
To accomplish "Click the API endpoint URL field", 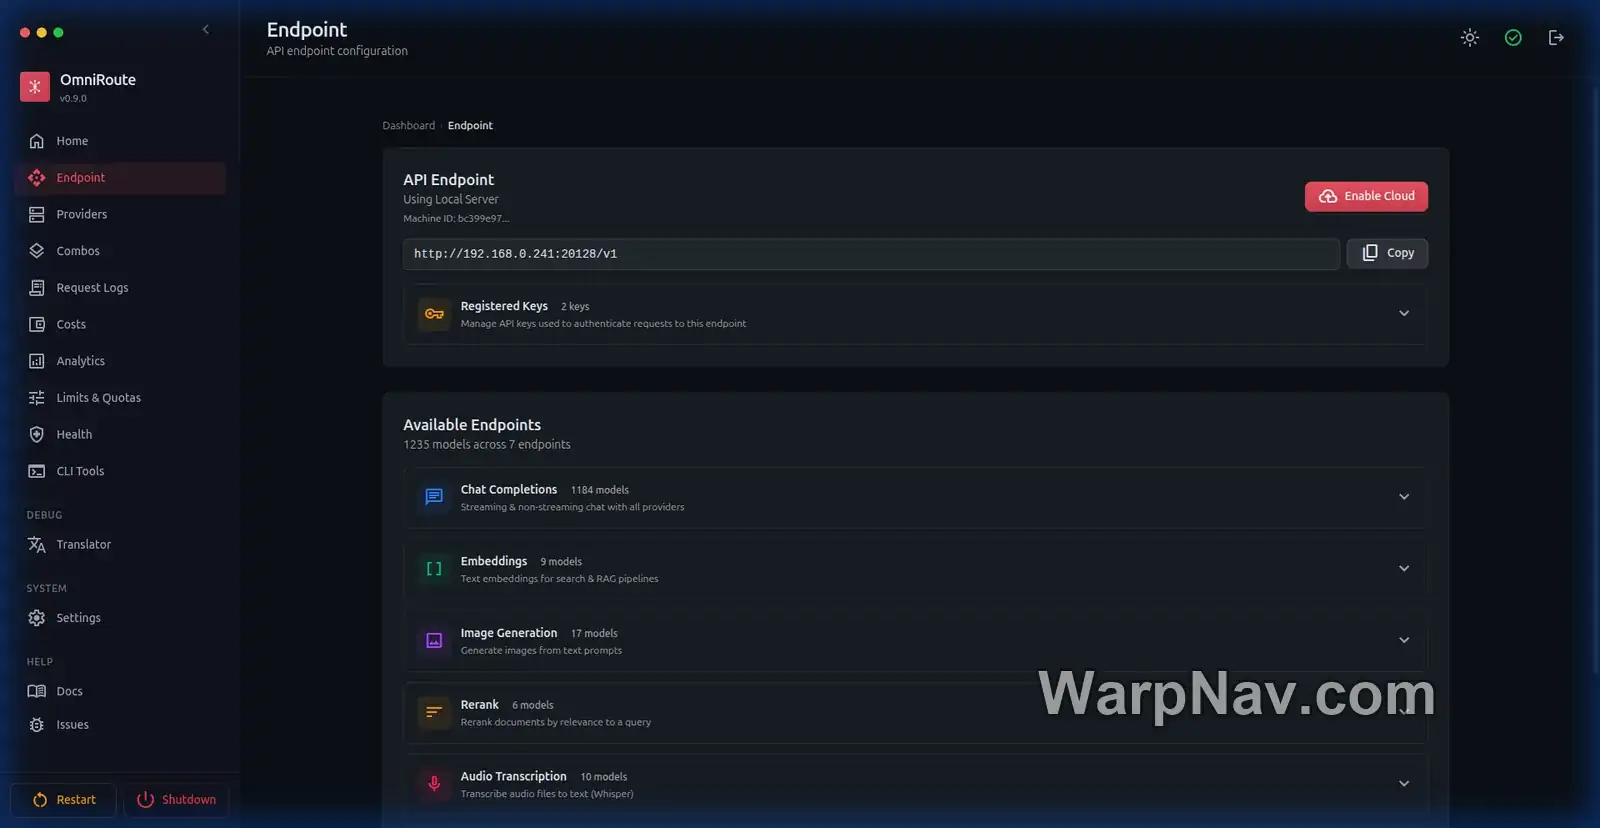I will coord(871,254).
